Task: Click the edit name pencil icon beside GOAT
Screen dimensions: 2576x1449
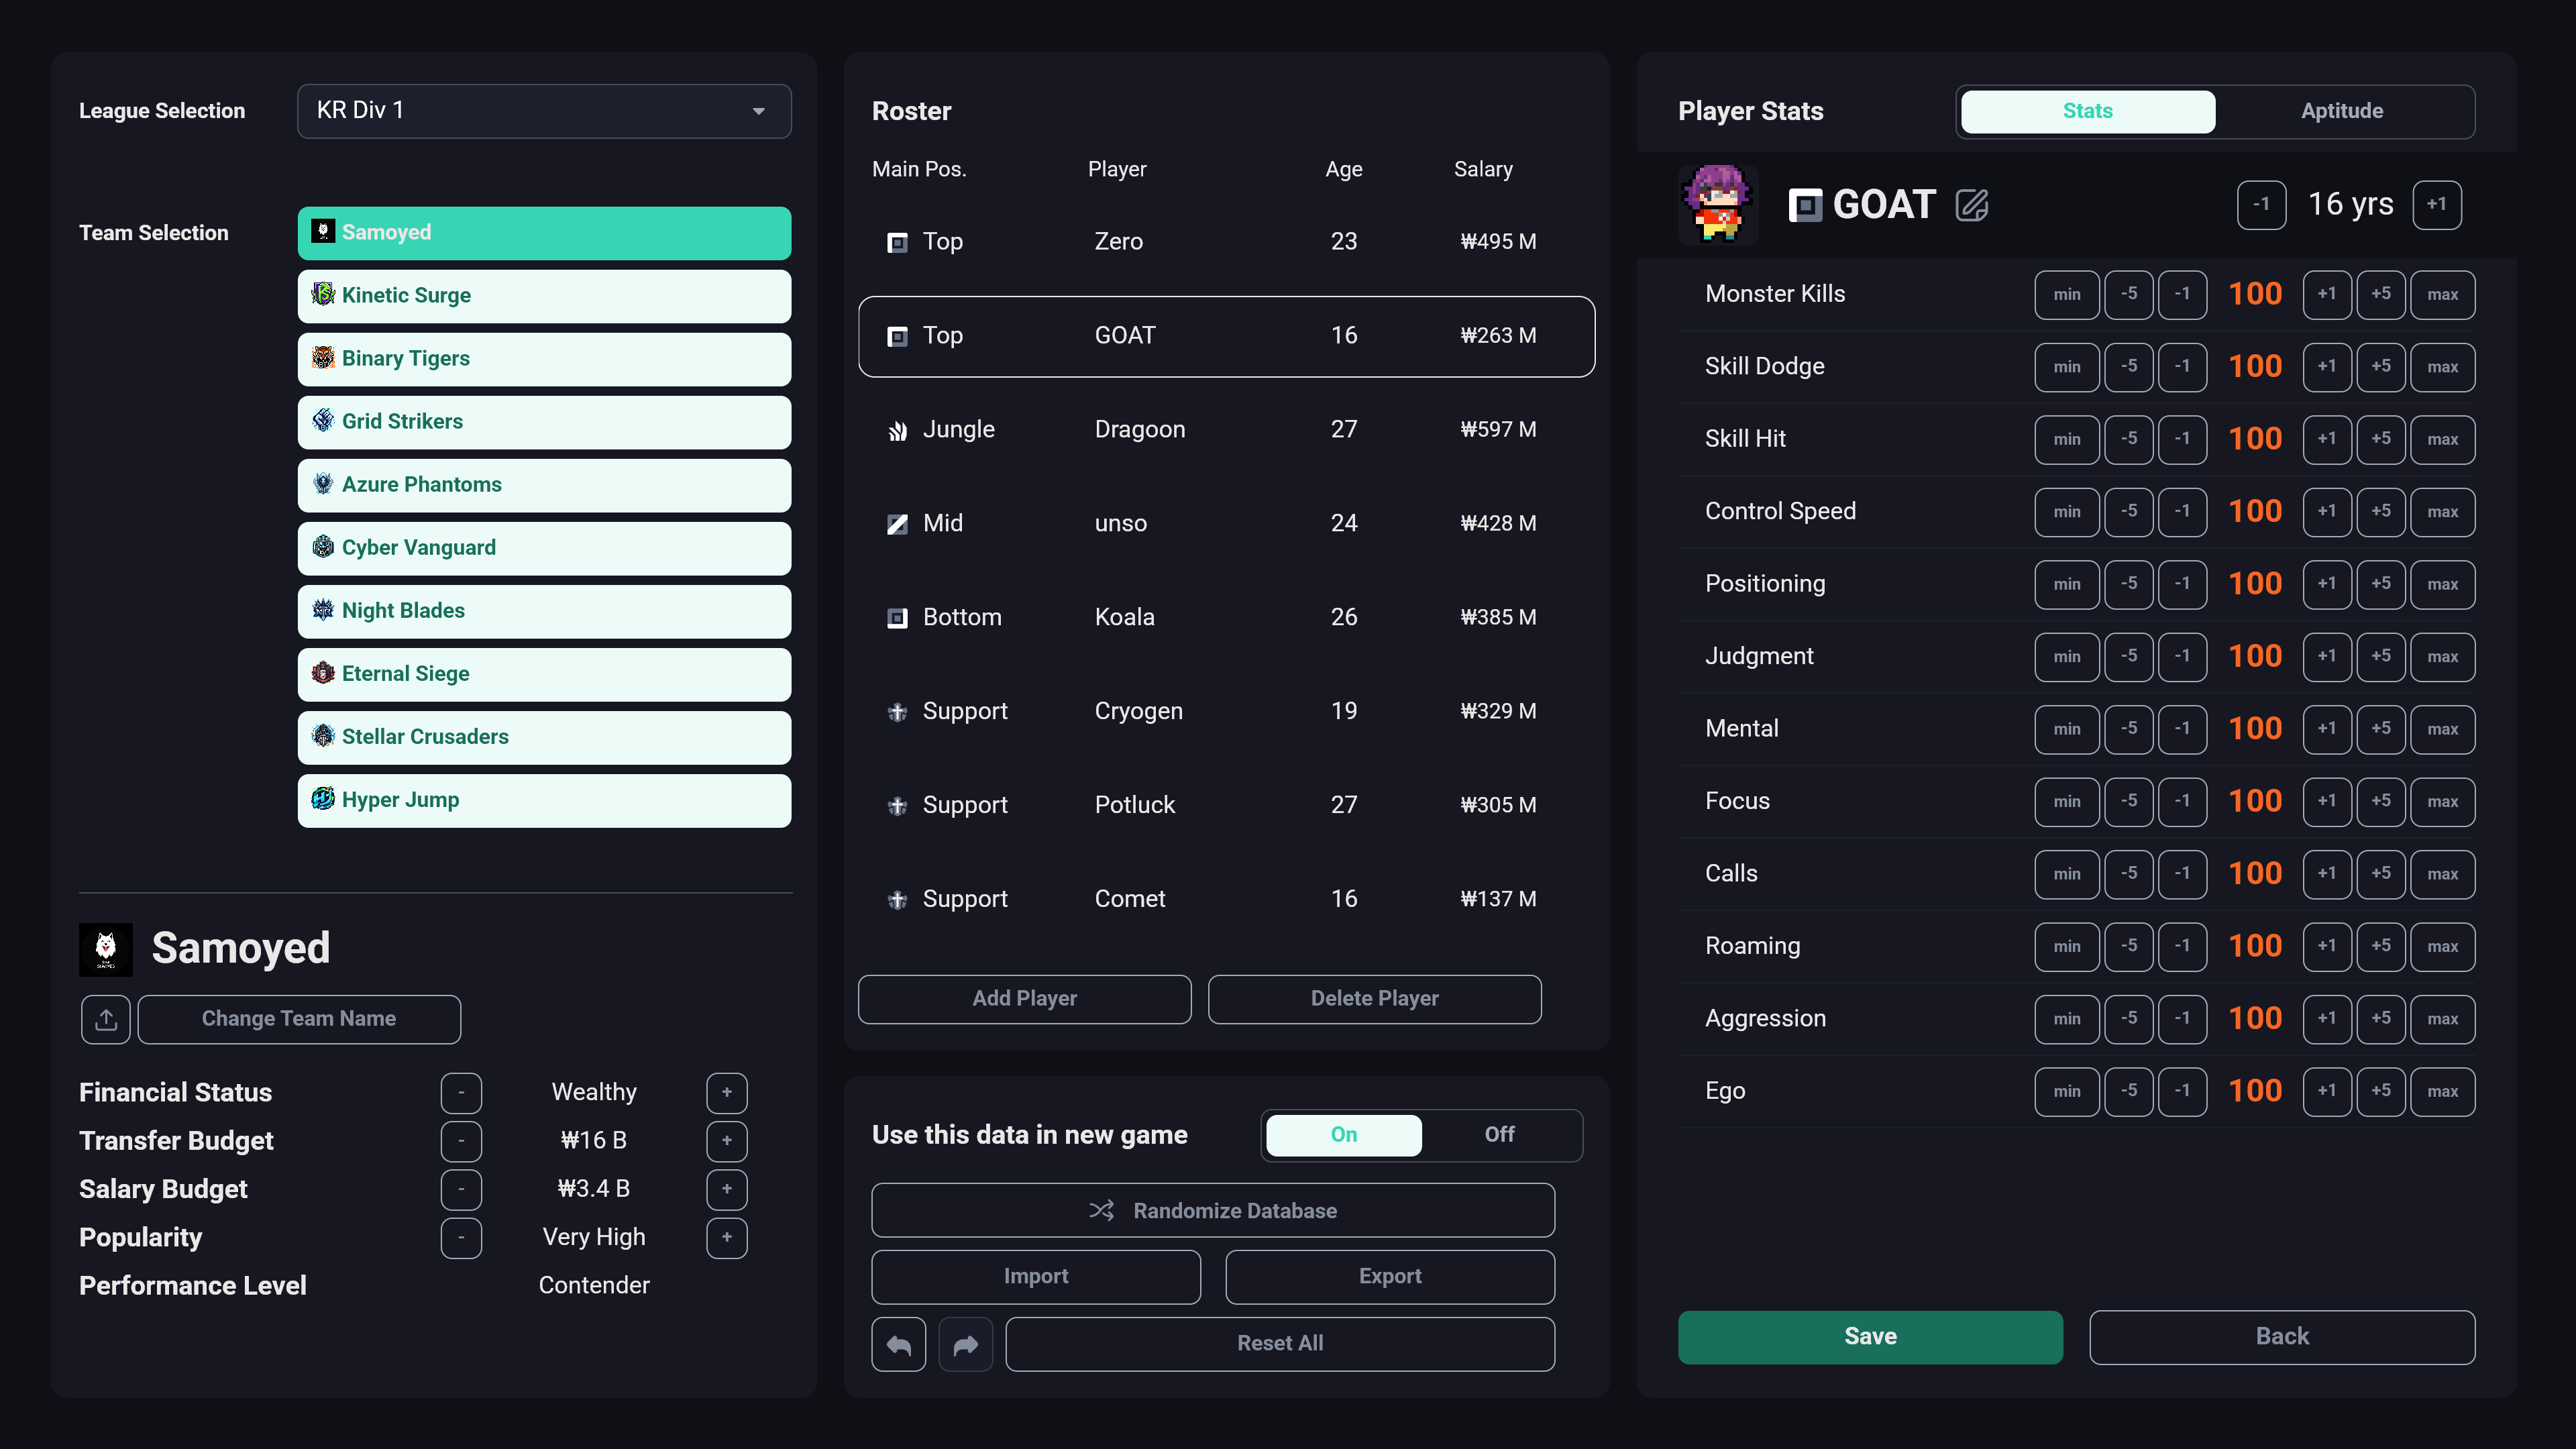Action: tap(1971, 205)
